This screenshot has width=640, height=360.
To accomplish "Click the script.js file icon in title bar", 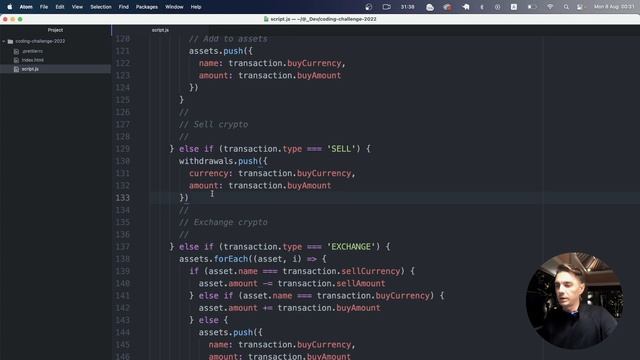I will (x=266, y=19).
